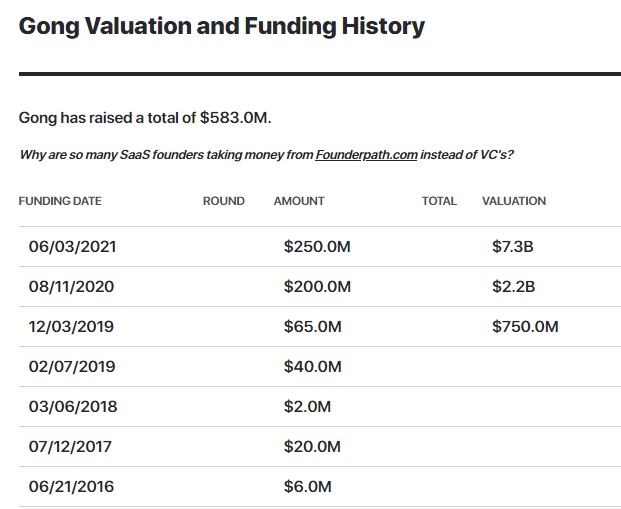Select the 06/03/2021 funding date
This screenshot has width=621, height=509.
tap(72, 247)
